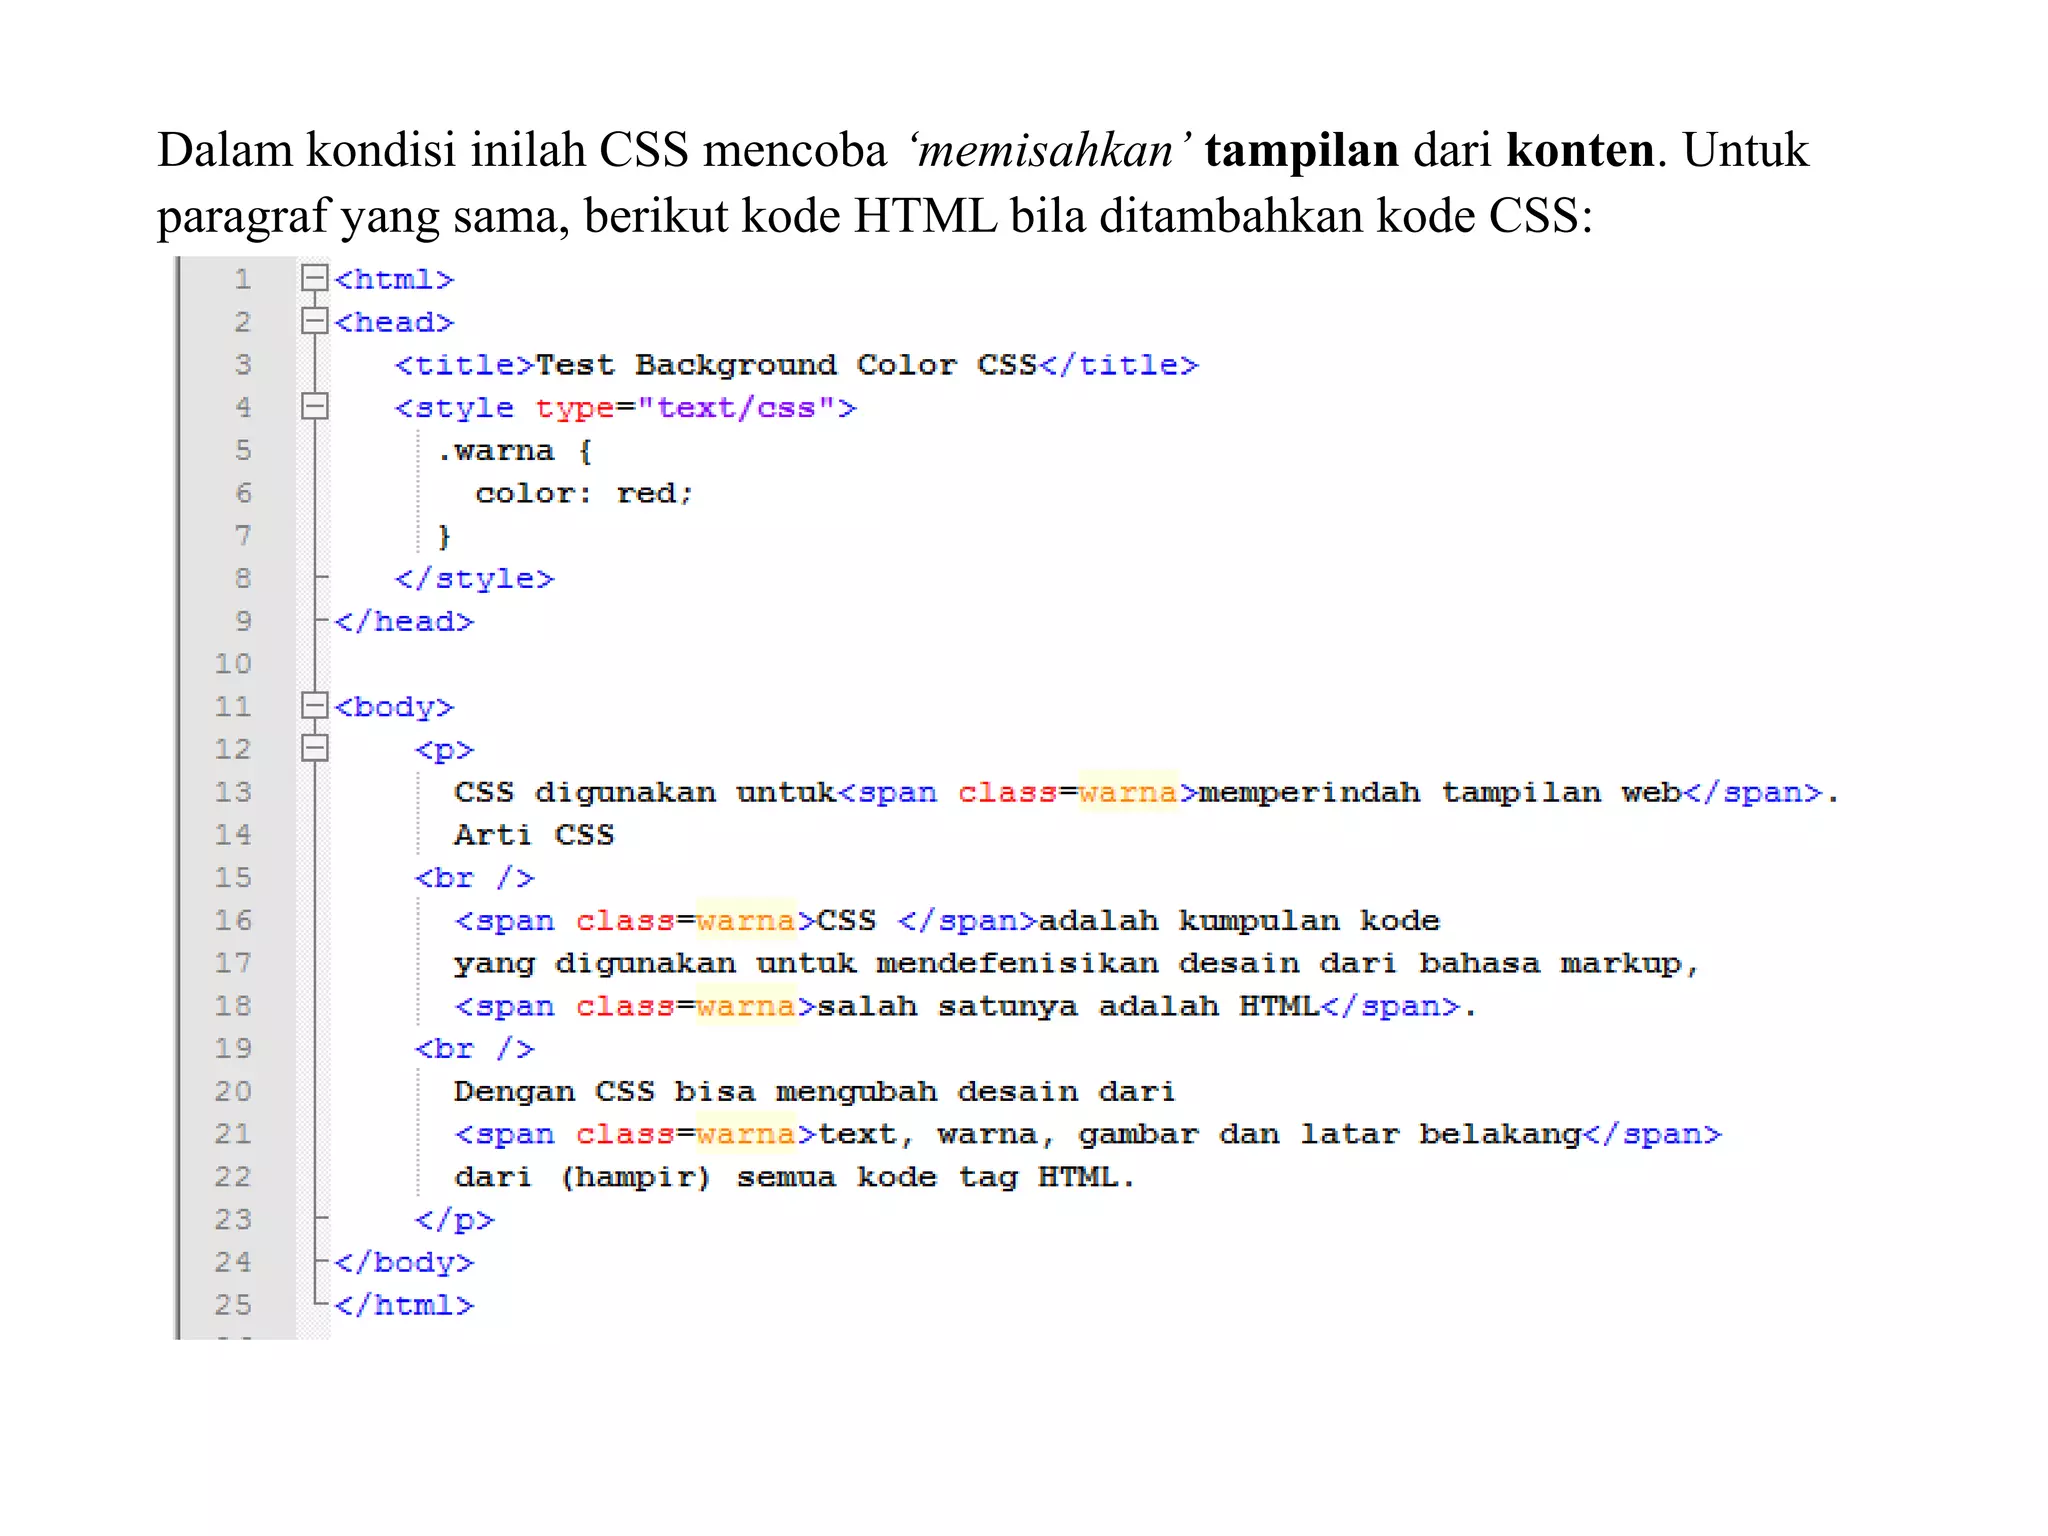Image resolution: width=2048 pixels, height=1536 pixels.
Task: Click line number 25 in the gutter
Action: tap(233, 1304)
